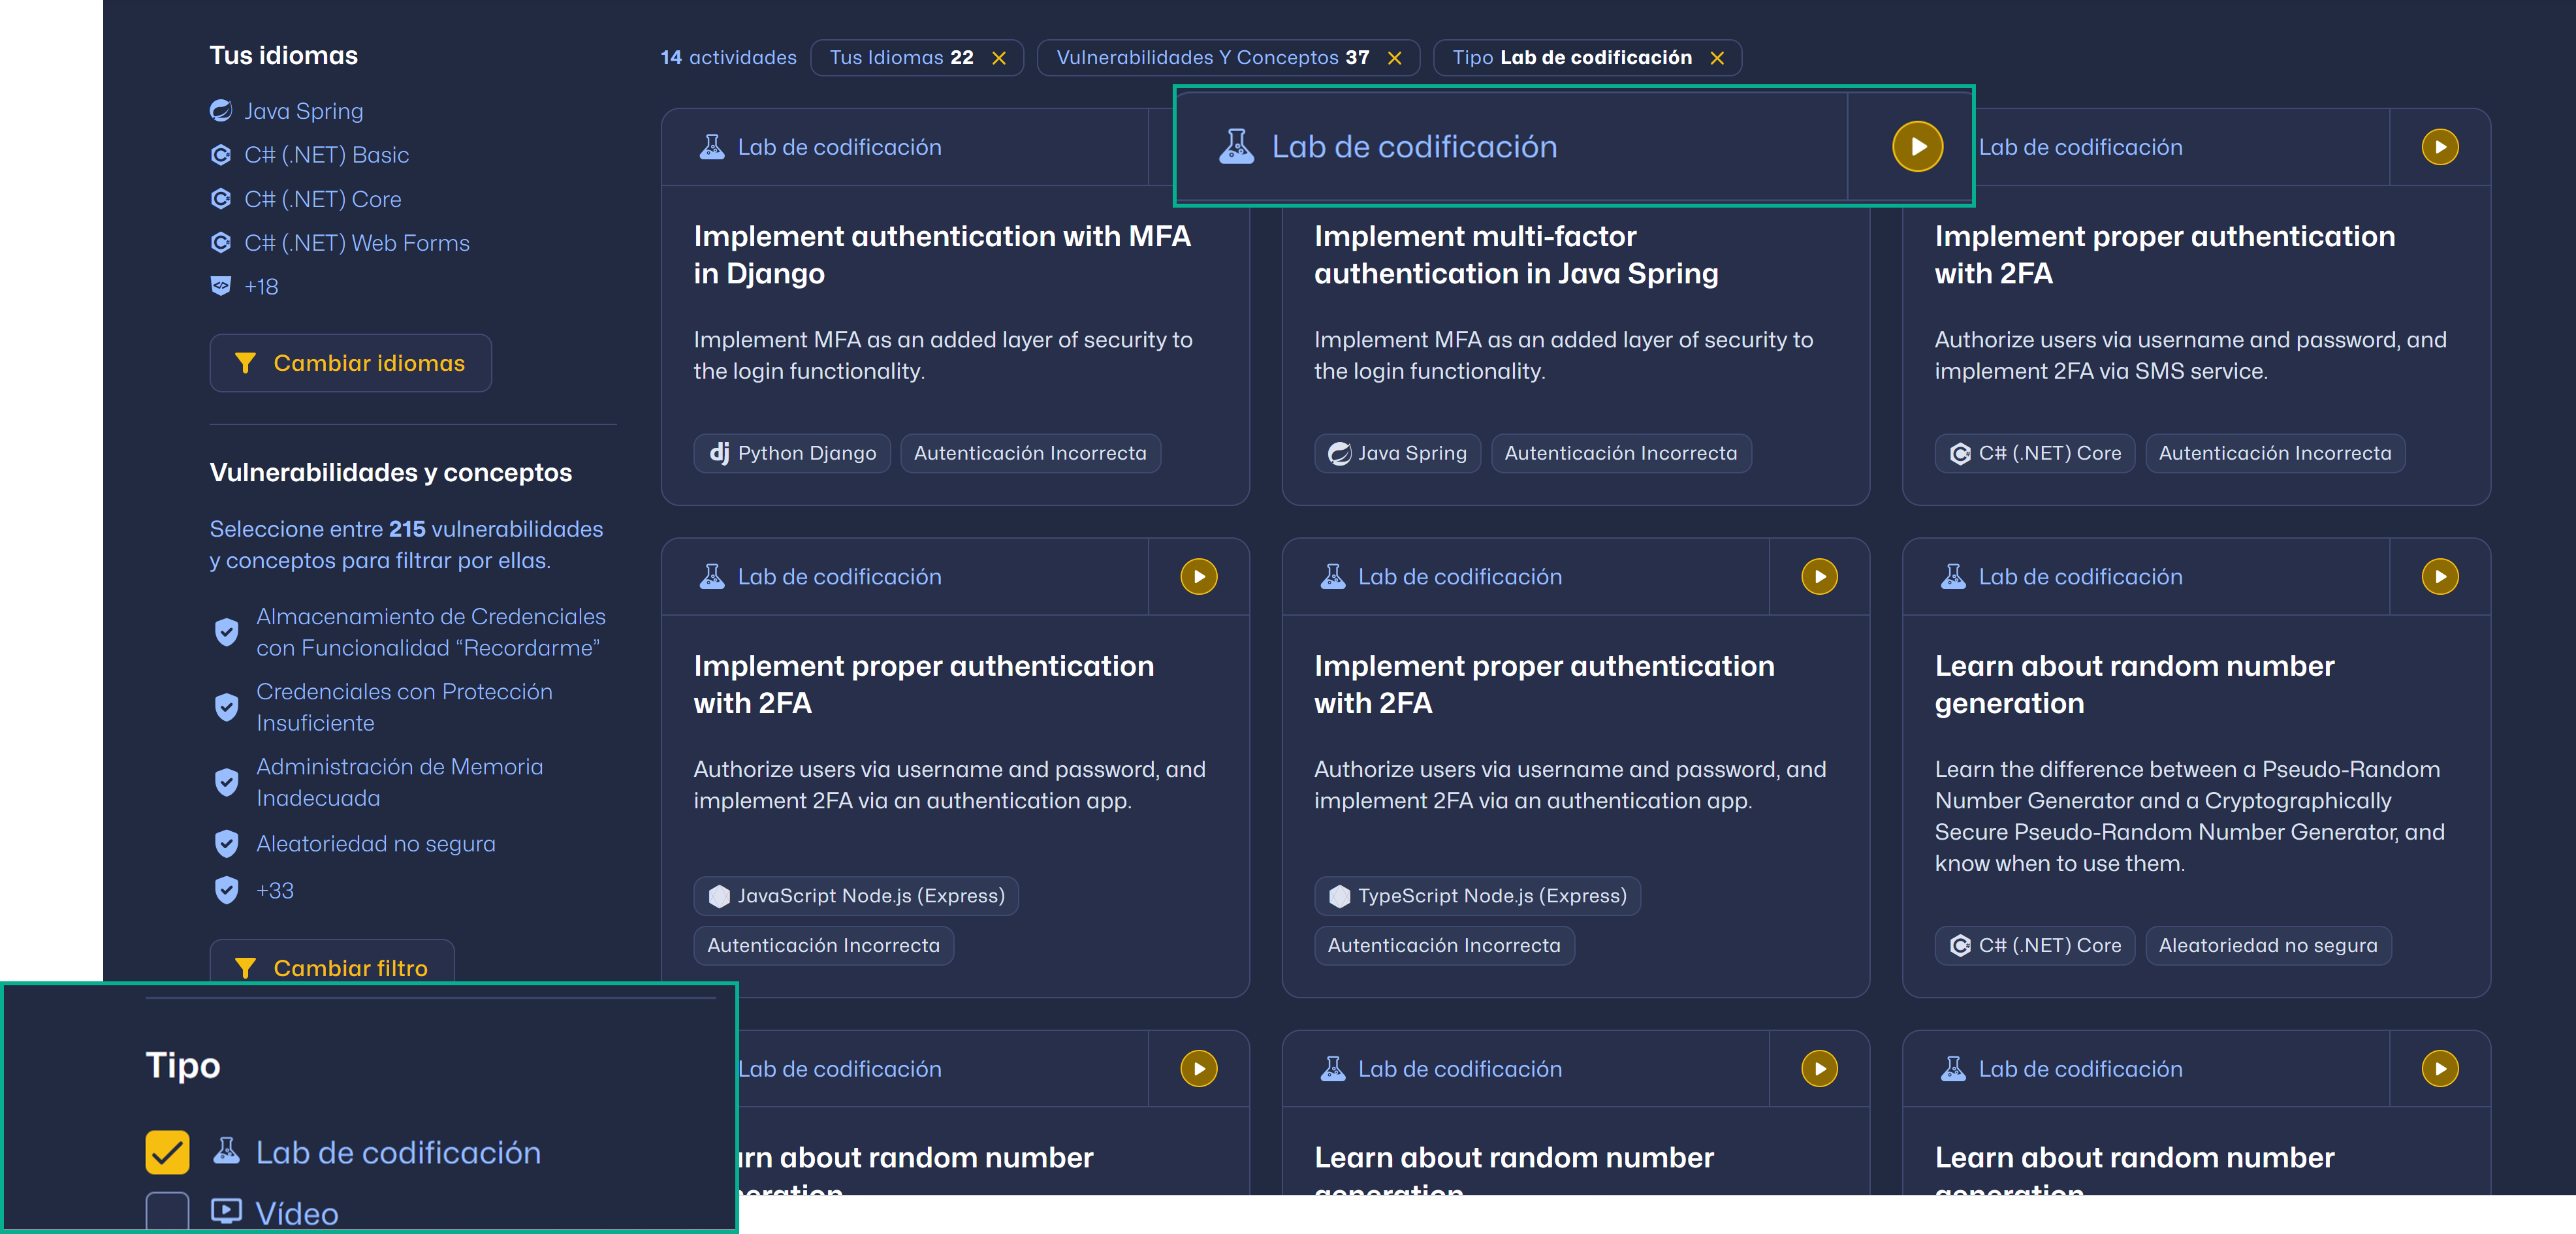Image resolution: width=2576 pixels, height=1234 pixels.
Task: Click the Java Spring icon in Tus idiomas
Action: (221, 111)
